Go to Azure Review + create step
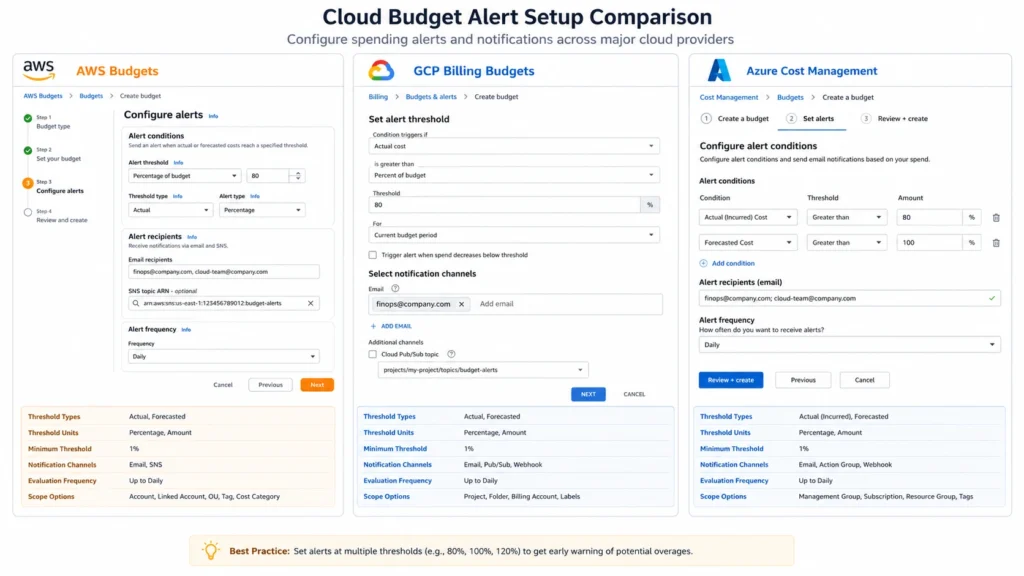The width and height of the screenshot is (1024, 576). (x=895, y=119)
